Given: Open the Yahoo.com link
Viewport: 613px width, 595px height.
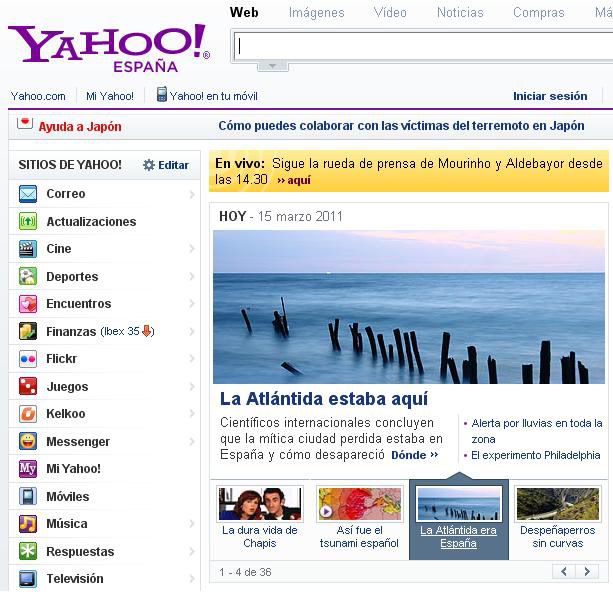Looking at the screenshot, I should pyautogui.click(x=38, y=96).
